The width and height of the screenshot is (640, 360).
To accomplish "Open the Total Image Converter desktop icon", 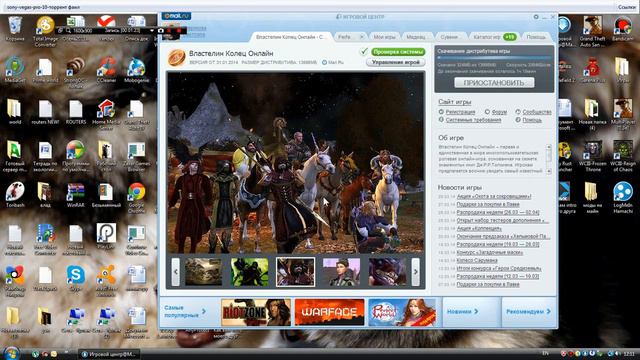I will [x=45, y=31].
